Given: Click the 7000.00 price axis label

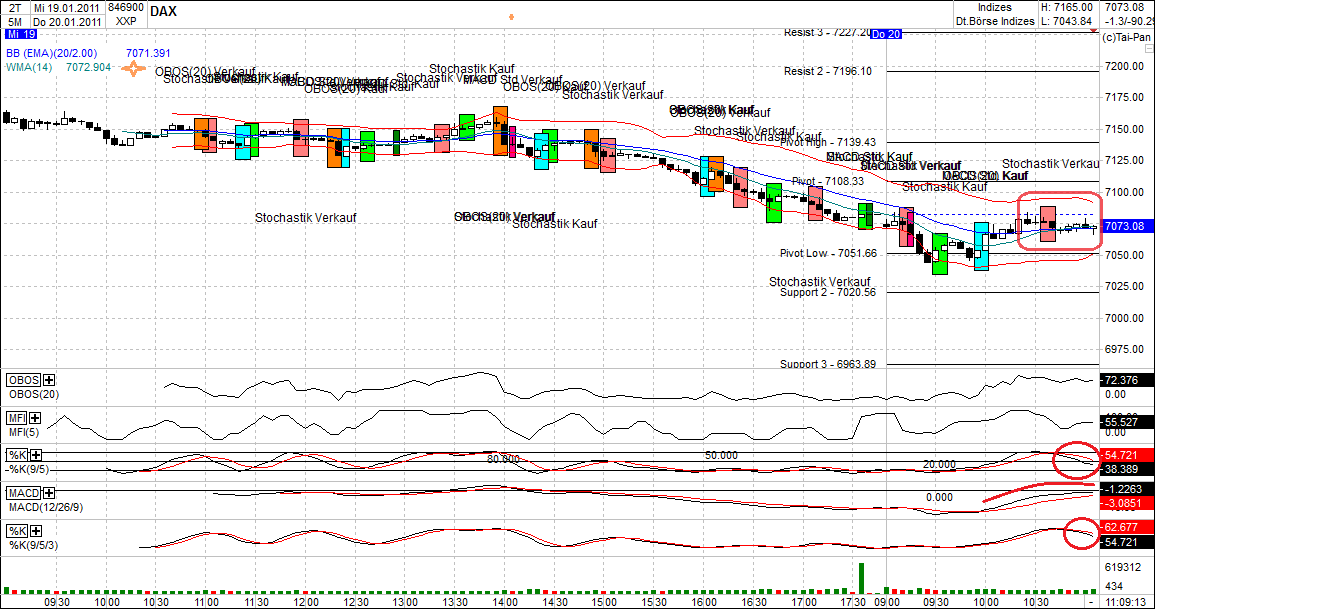Looking at the screenshot, I should tap(1124, 317).
